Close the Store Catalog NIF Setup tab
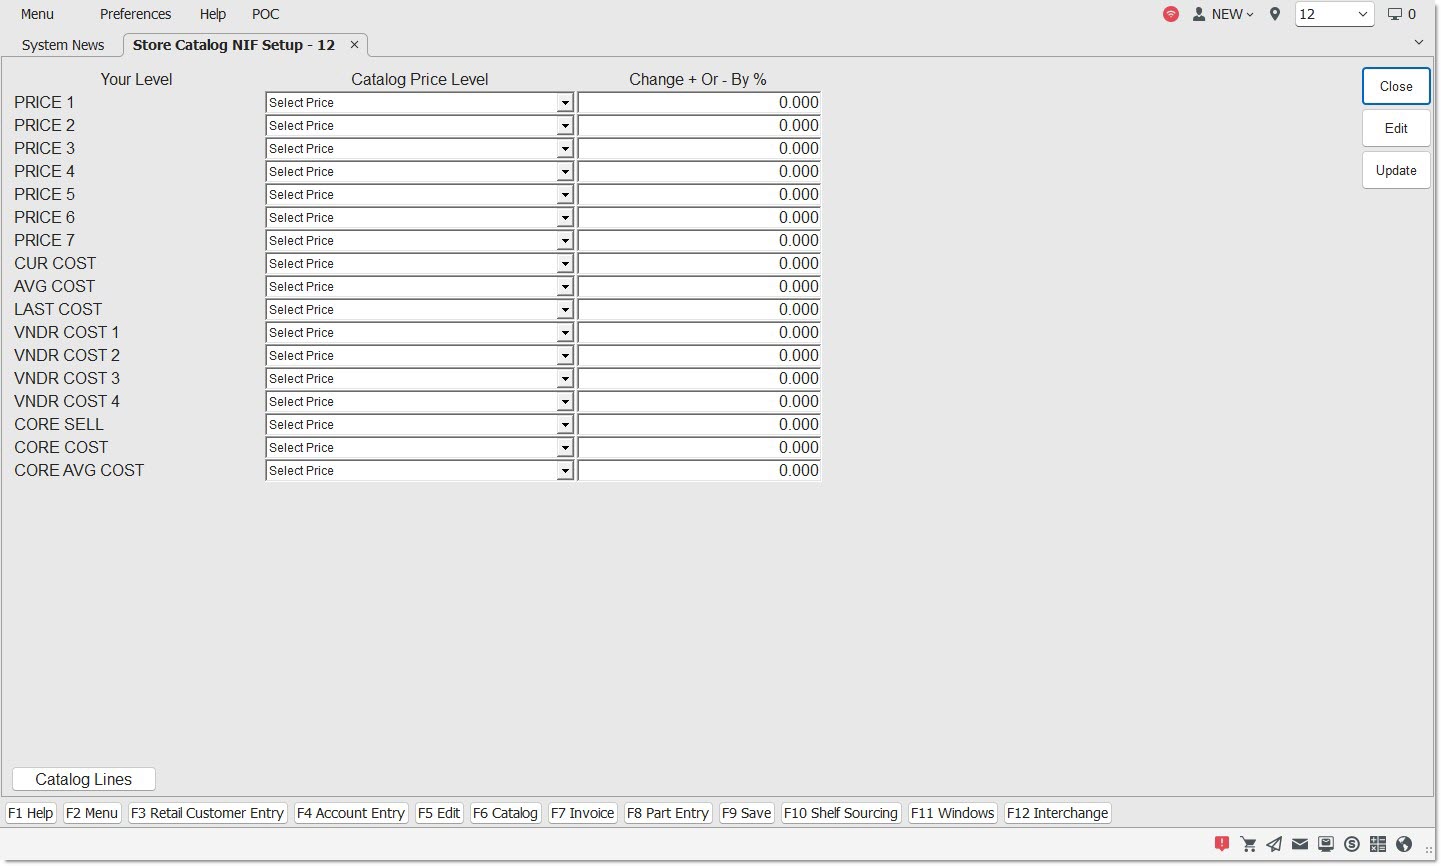This screenshot has height=866, width=1441. tap(354, 45)
